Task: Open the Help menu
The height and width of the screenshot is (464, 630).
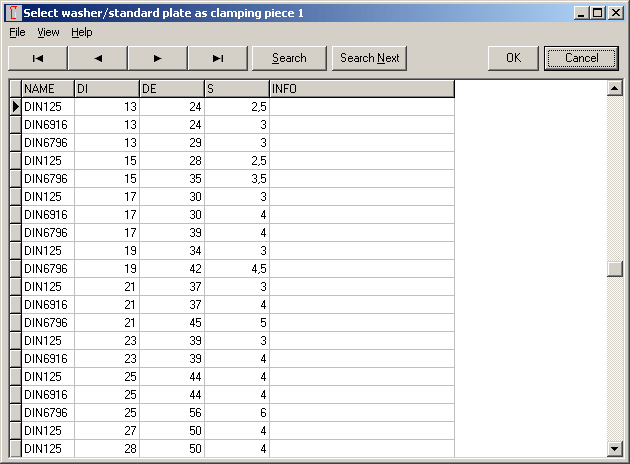Action: (x=81, y=32)
